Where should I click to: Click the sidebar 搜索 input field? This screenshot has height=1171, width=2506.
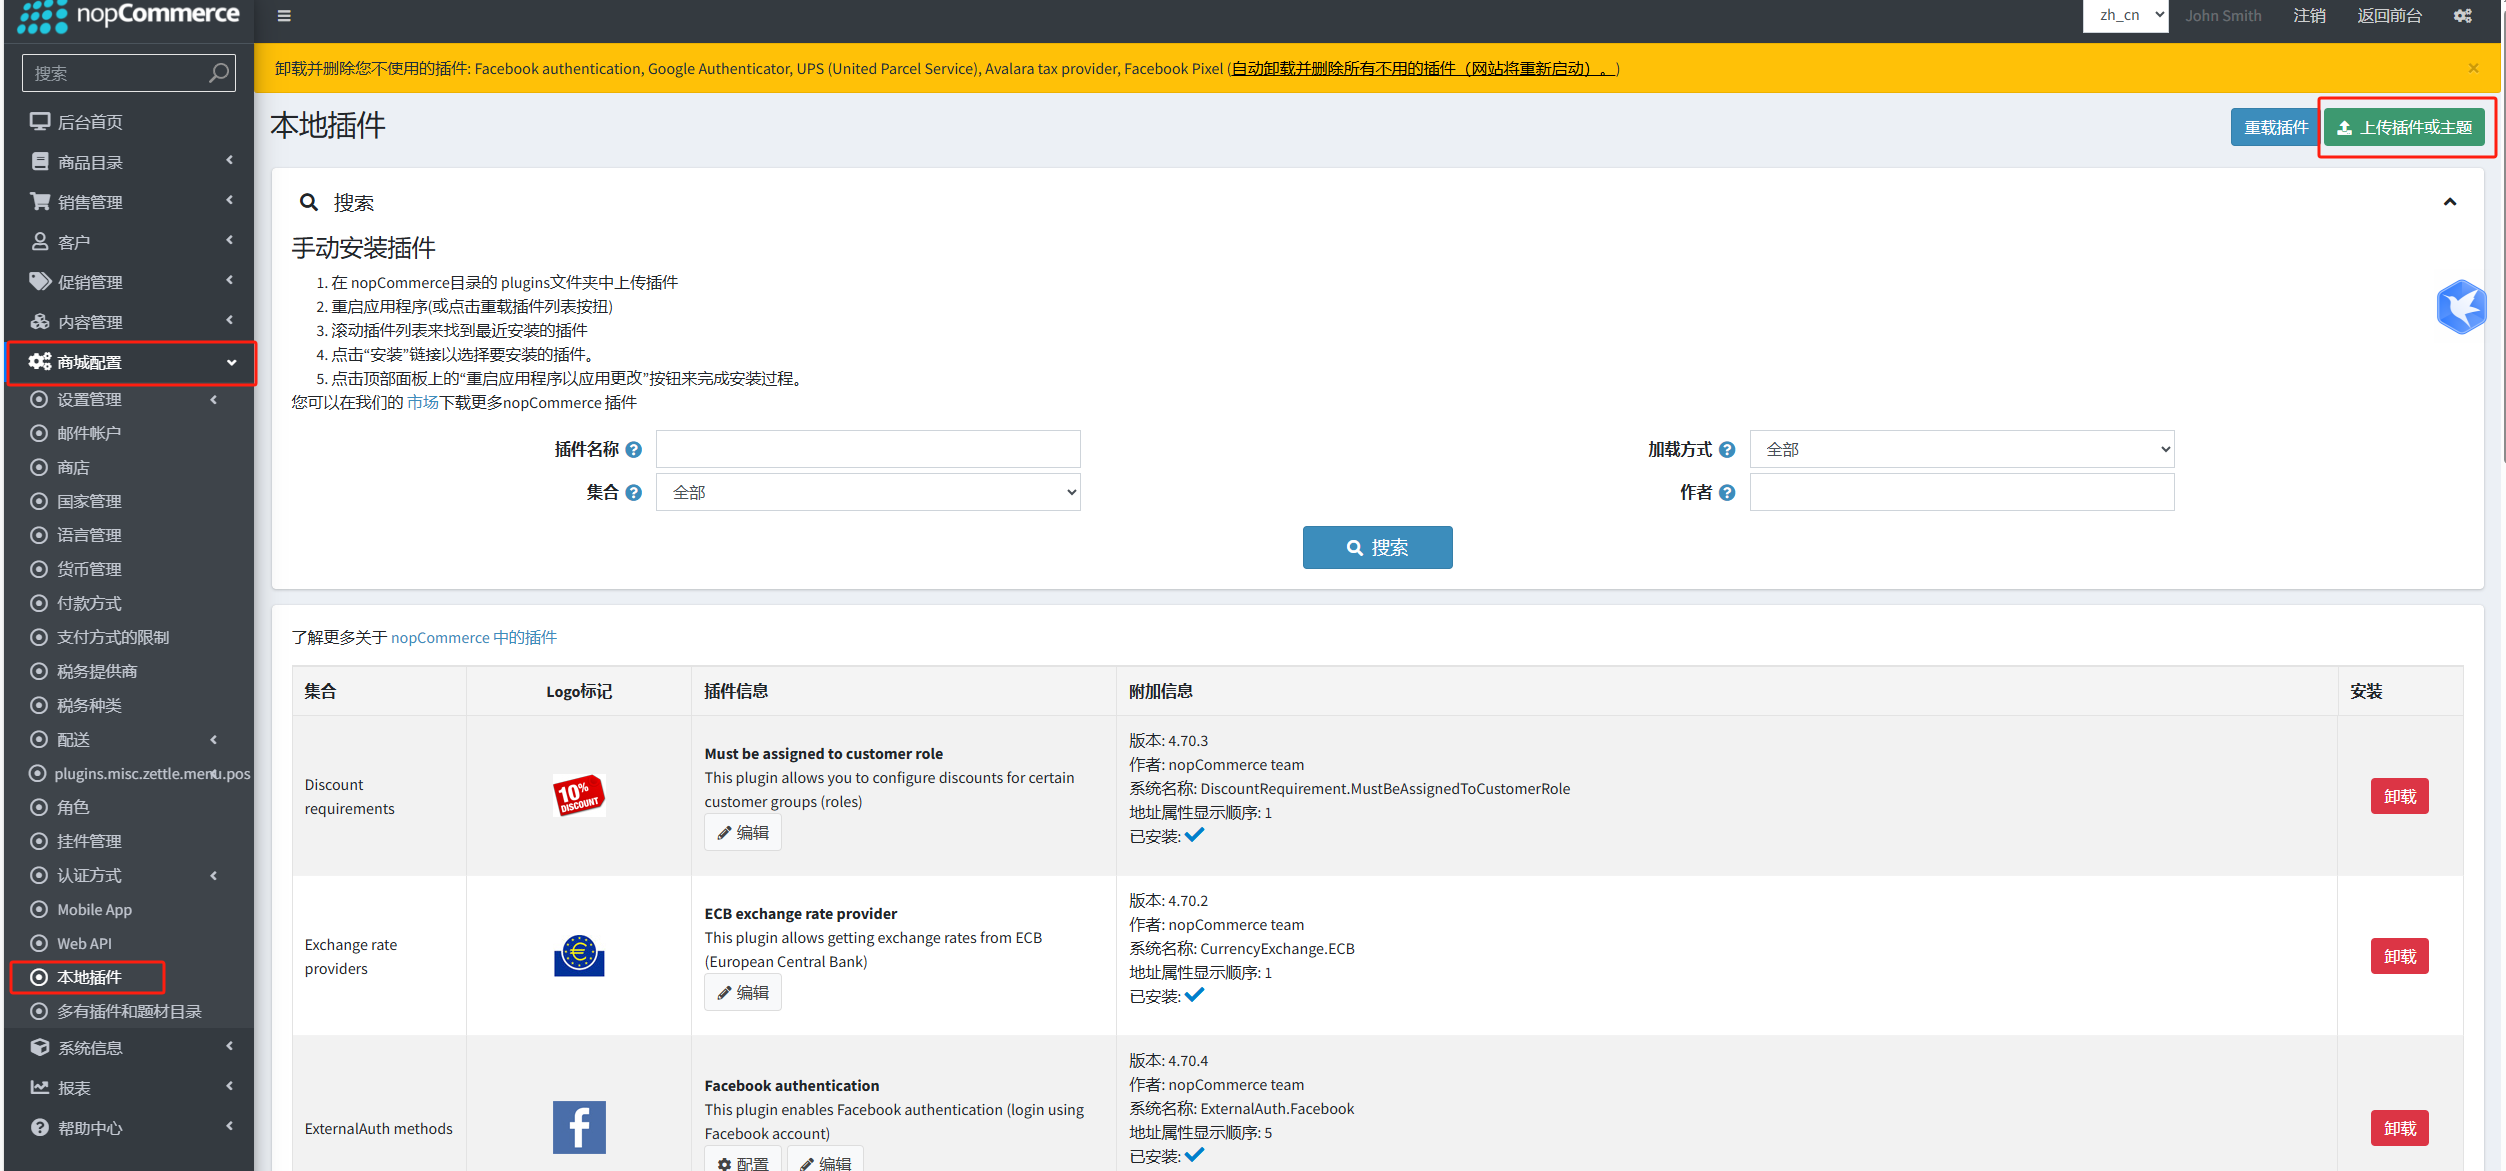coord(115,73)
